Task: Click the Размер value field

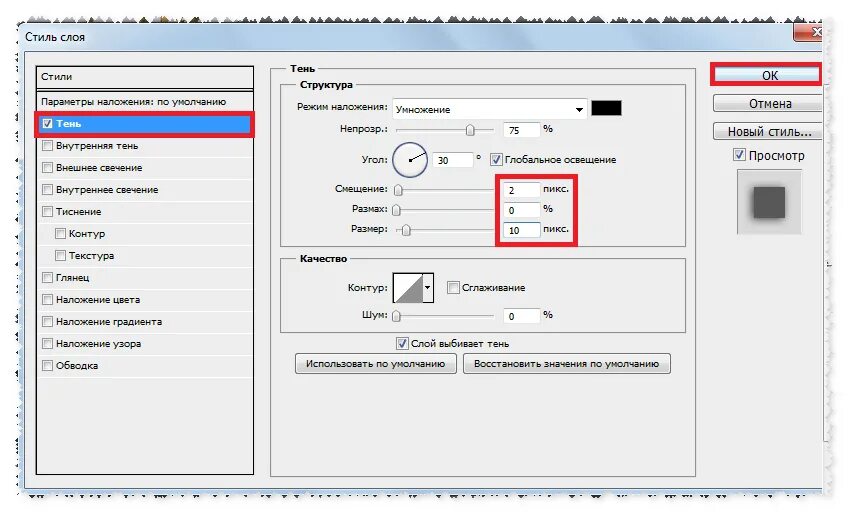Action: pos(522,230)
